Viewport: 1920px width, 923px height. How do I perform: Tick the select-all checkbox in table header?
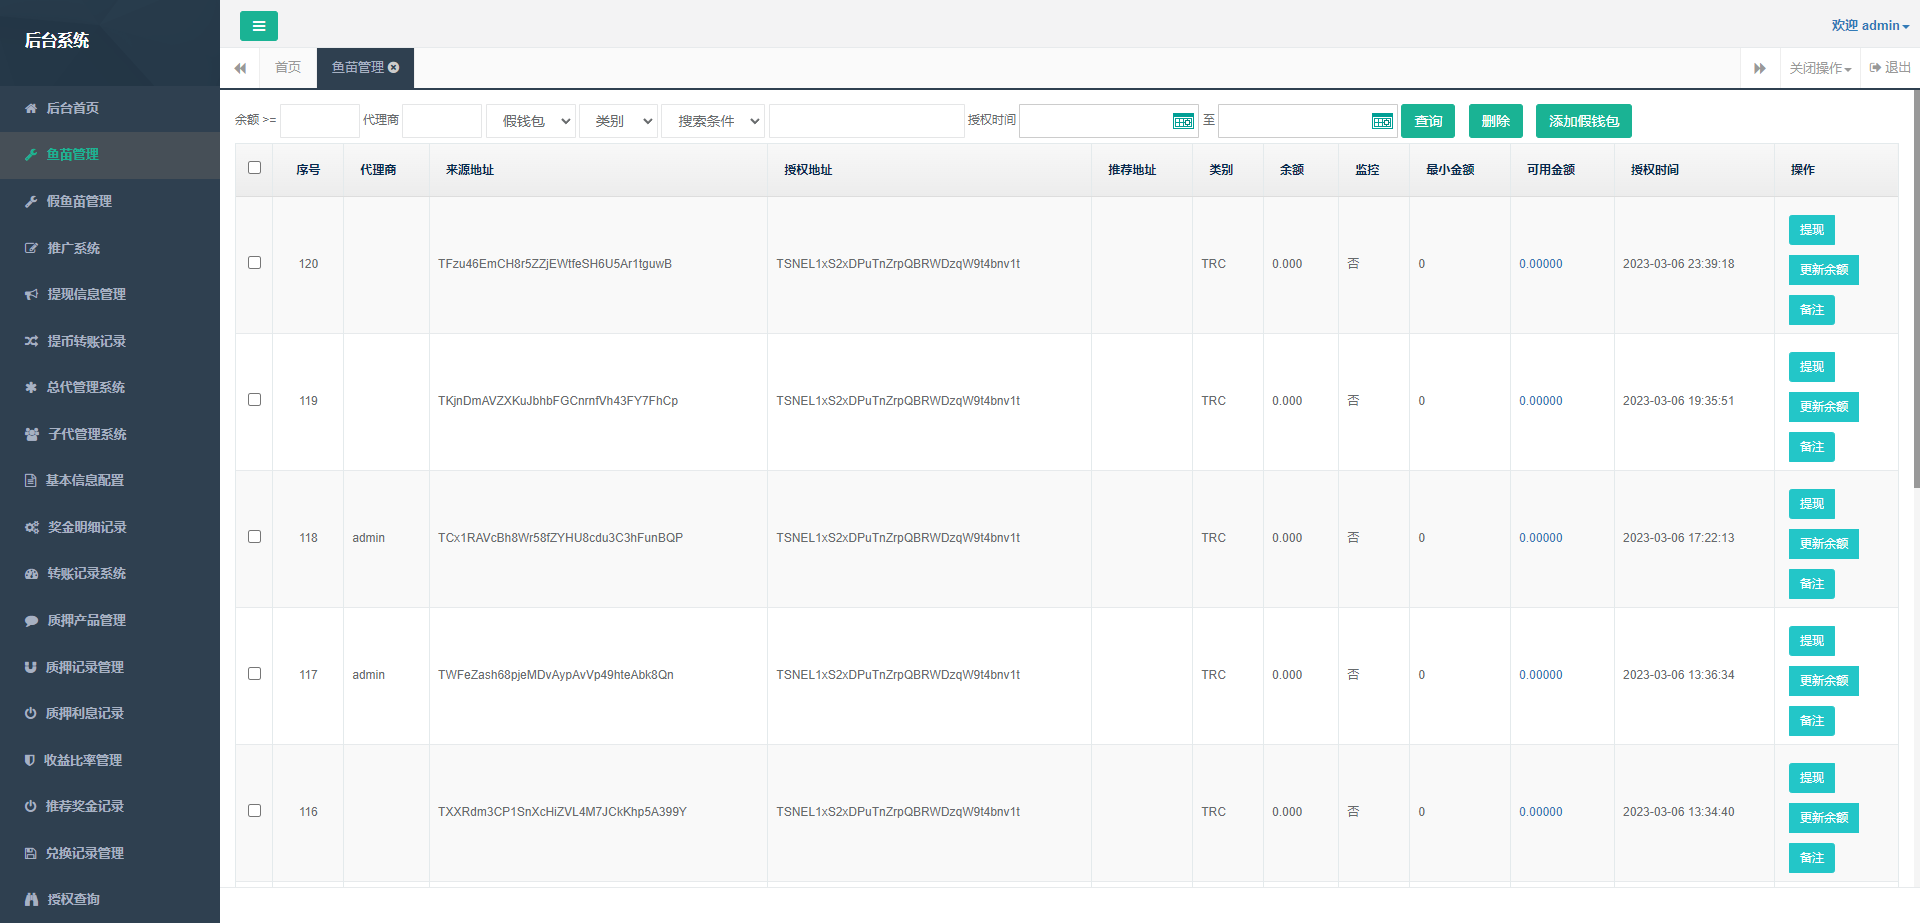tap(254, 168)
